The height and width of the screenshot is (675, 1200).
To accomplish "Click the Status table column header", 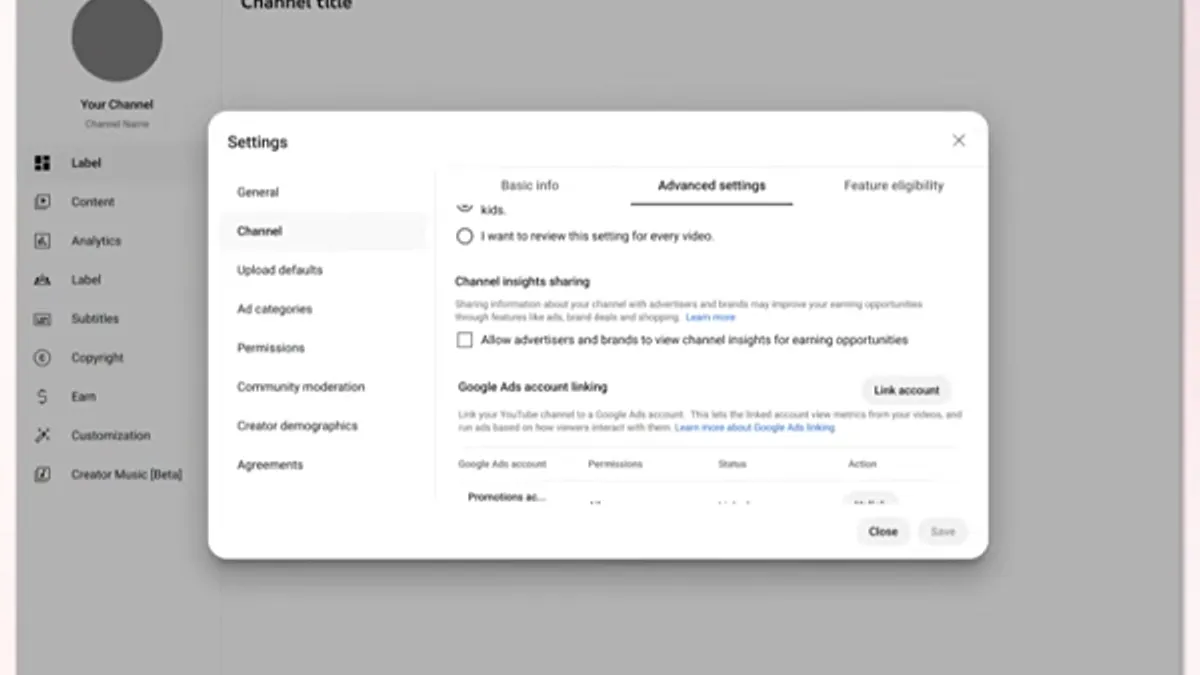I will 732,464.
